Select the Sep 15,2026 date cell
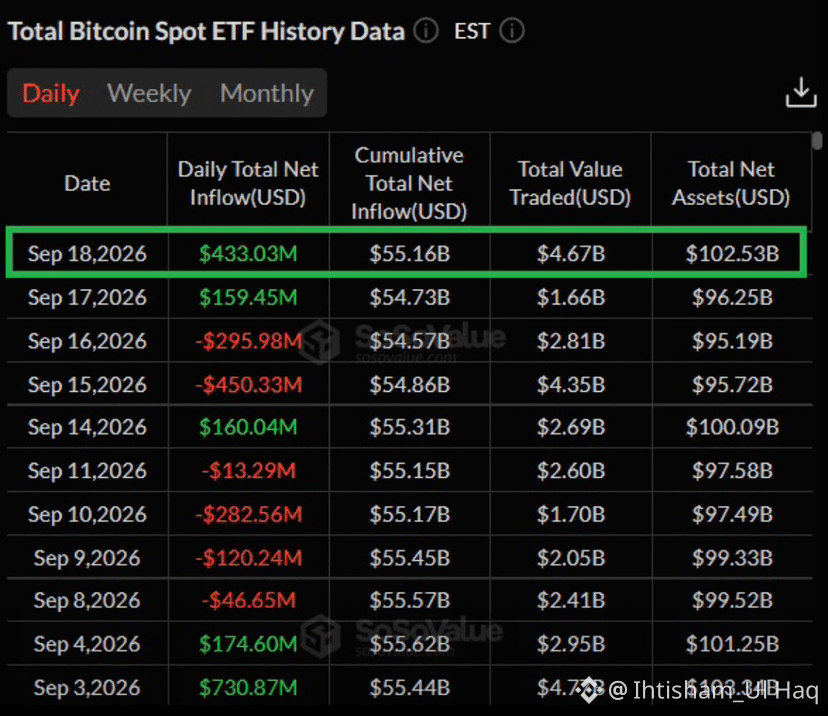This screenshot has height=716, width=828. coord(87,384)
